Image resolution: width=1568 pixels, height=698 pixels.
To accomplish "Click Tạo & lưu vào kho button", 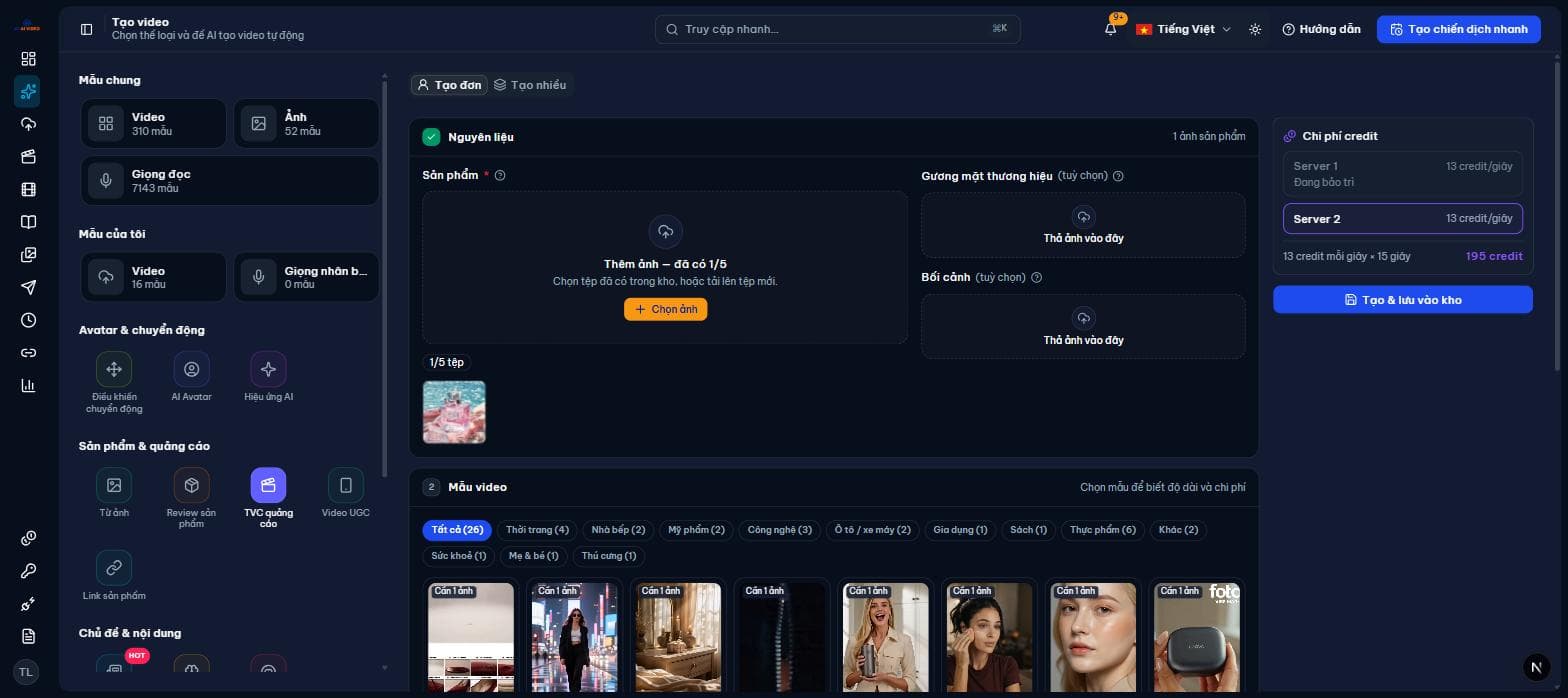I will 1402,299.
